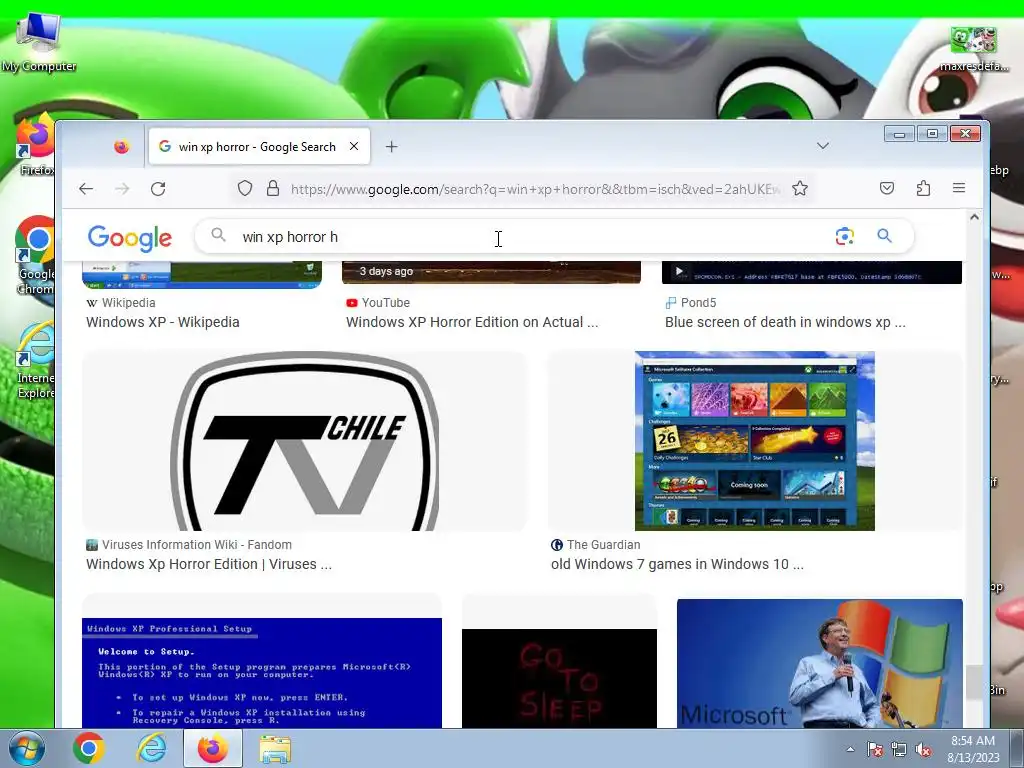Select the pinned Firefox tab
Image resolution: width=1024 pixels, height=768 pixels.
pos(121,147)
